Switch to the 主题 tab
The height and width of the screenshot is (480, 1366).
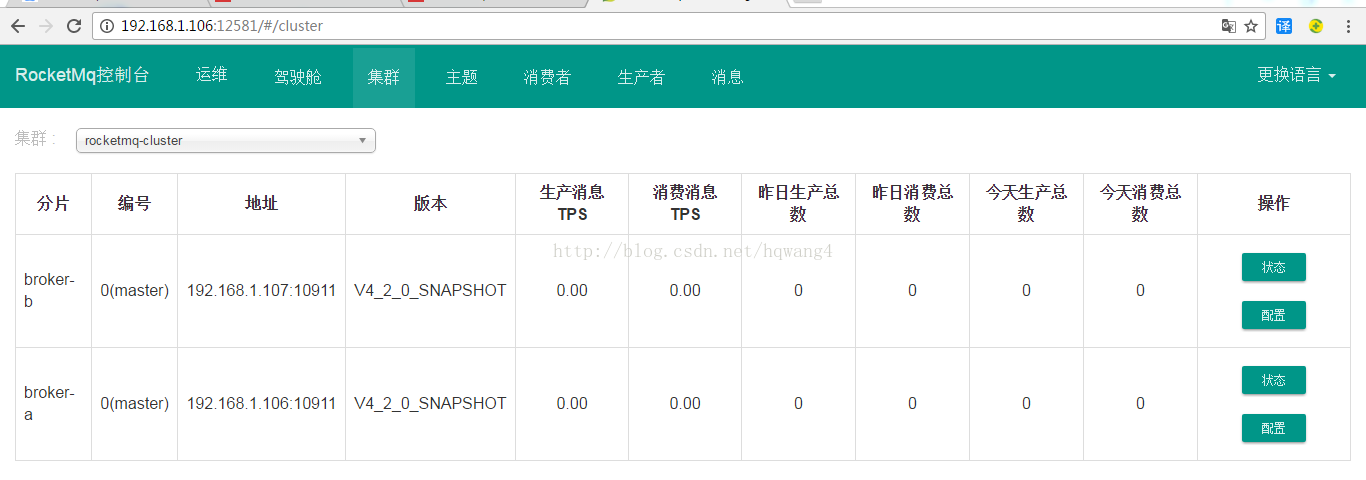(462, 77)
